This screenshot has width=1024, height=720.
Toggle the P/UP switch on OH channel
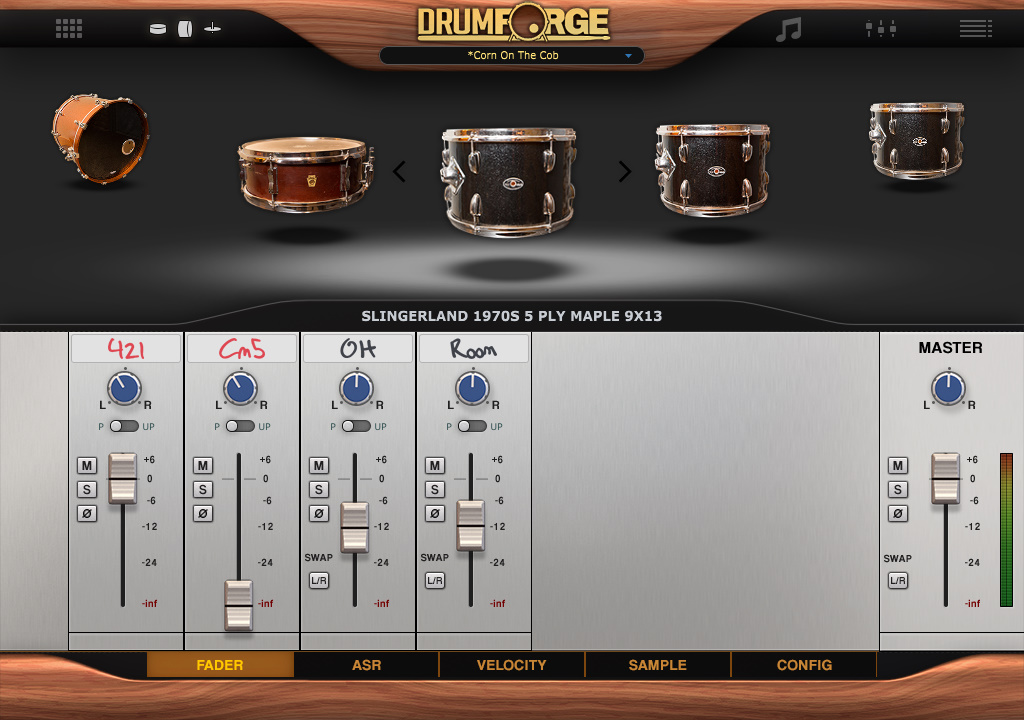[356, 426]
